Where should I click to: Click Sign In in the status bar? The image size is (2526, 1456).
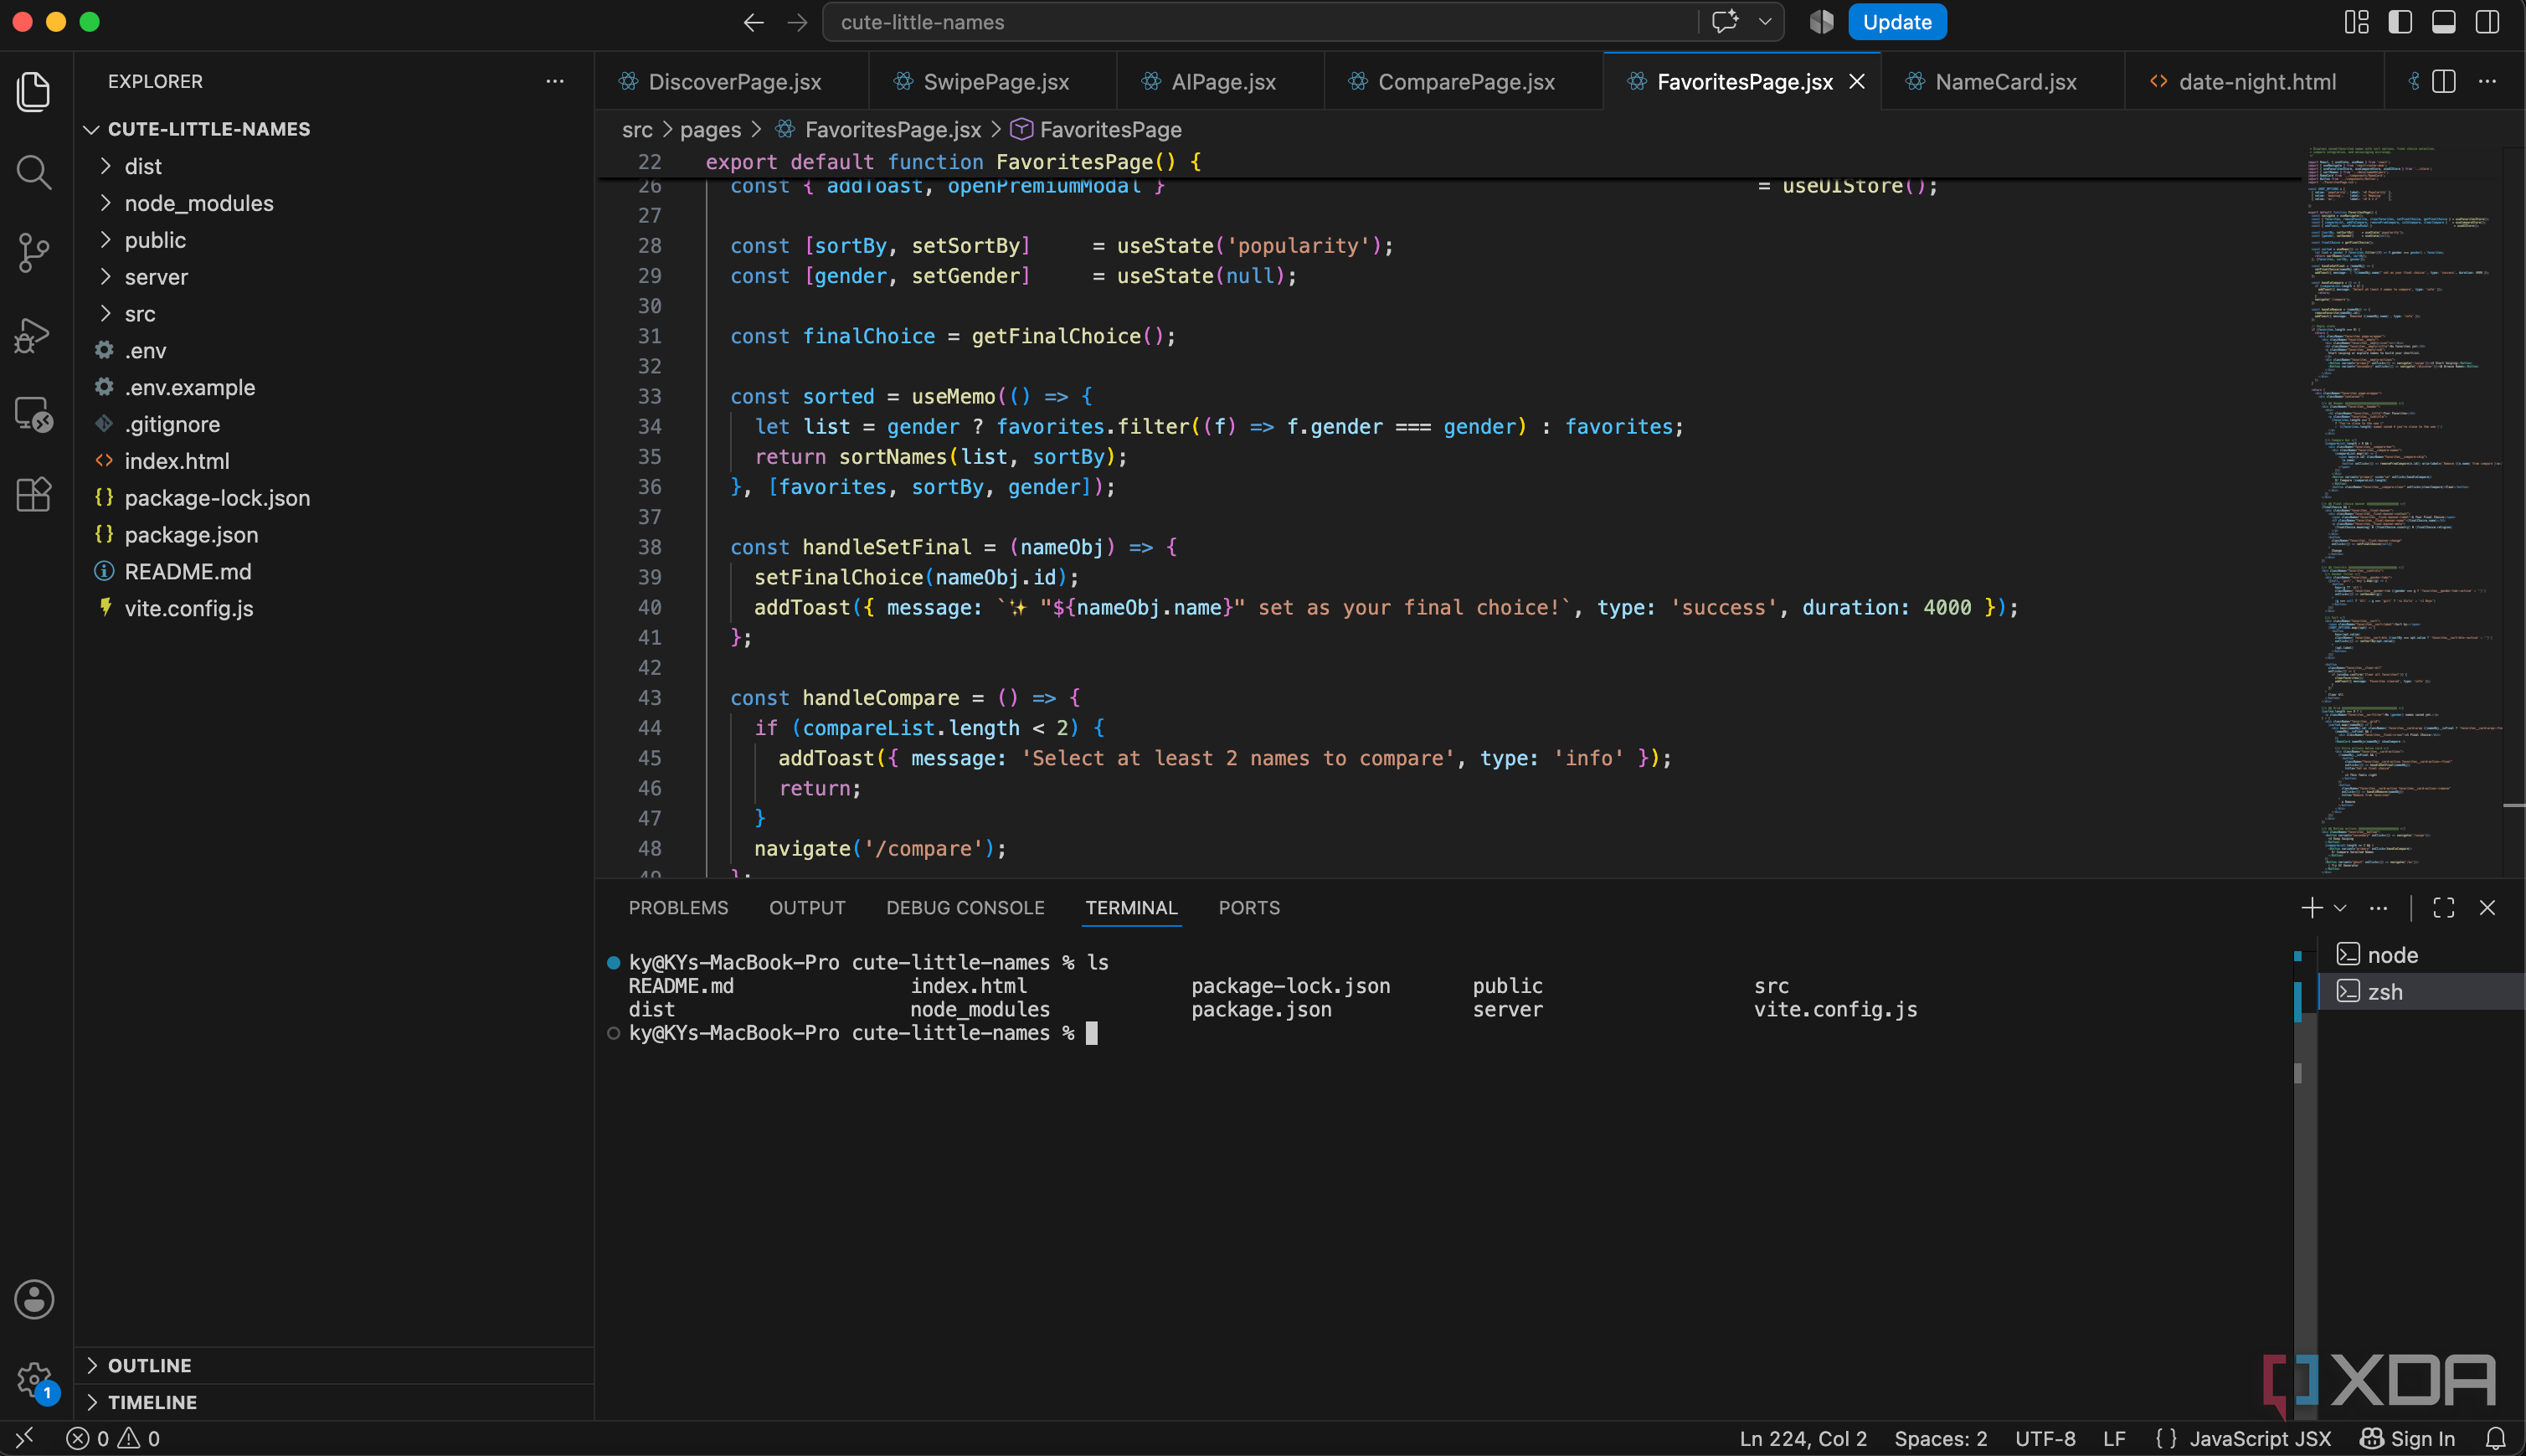[2407, 1438]
